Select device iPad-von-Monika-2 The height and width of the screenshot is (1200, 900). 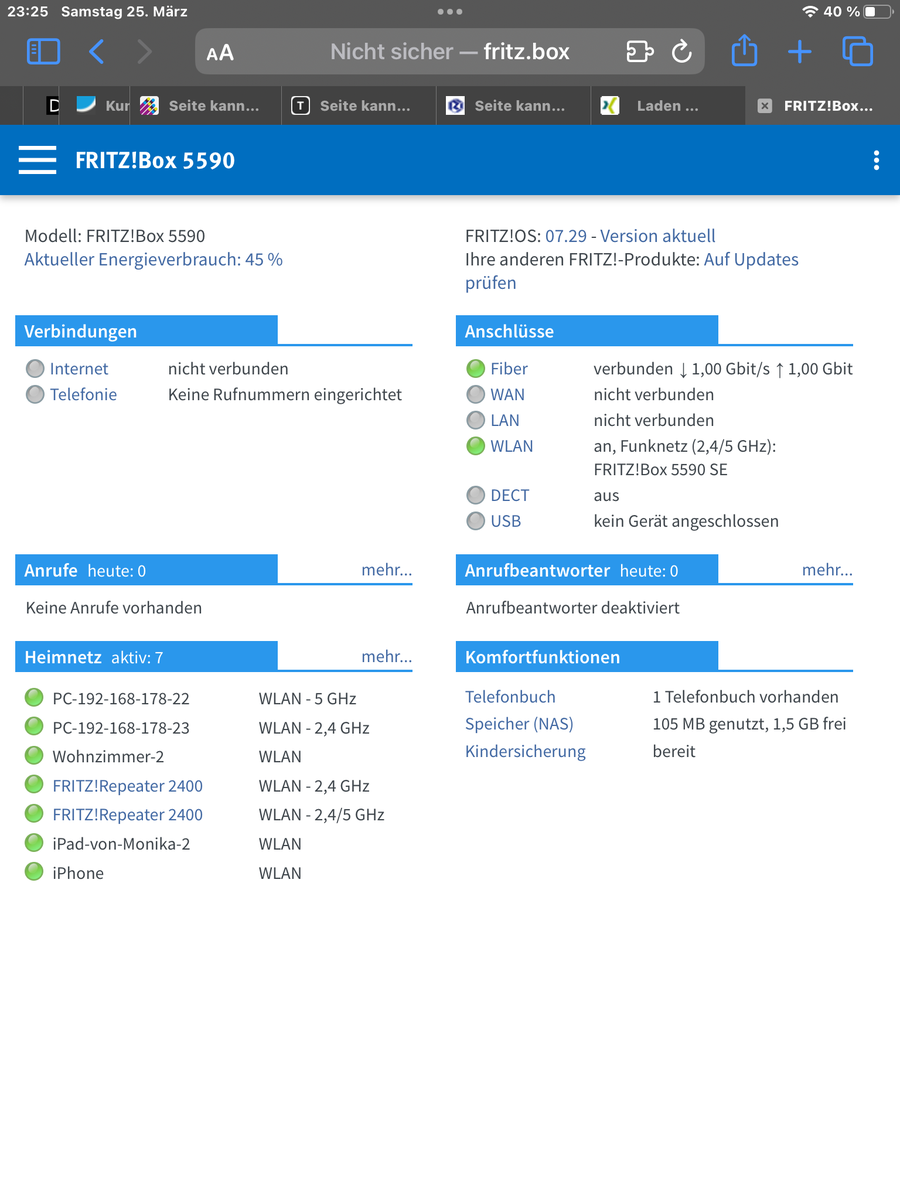[121, 844]
